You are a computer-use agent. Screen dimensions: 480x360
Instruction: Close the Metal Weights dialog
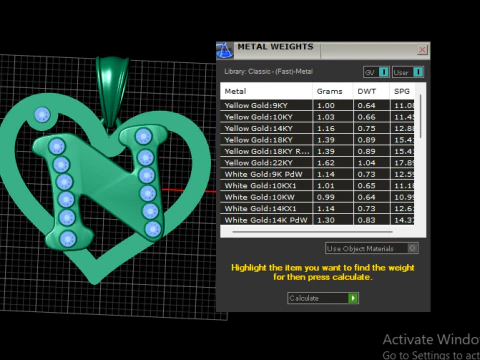point(422,50)
